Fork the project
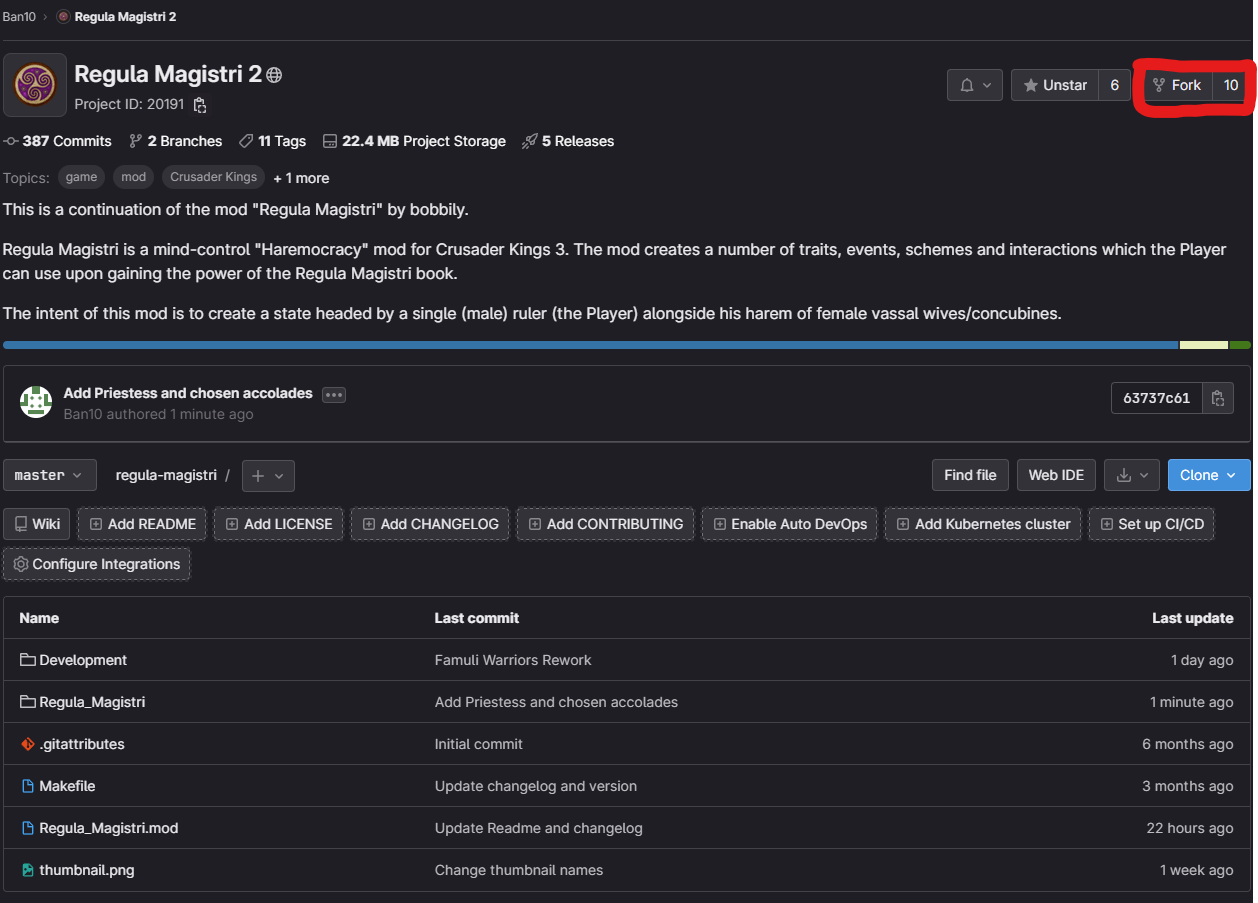The image size is (1258, 903). [1176, 85]
